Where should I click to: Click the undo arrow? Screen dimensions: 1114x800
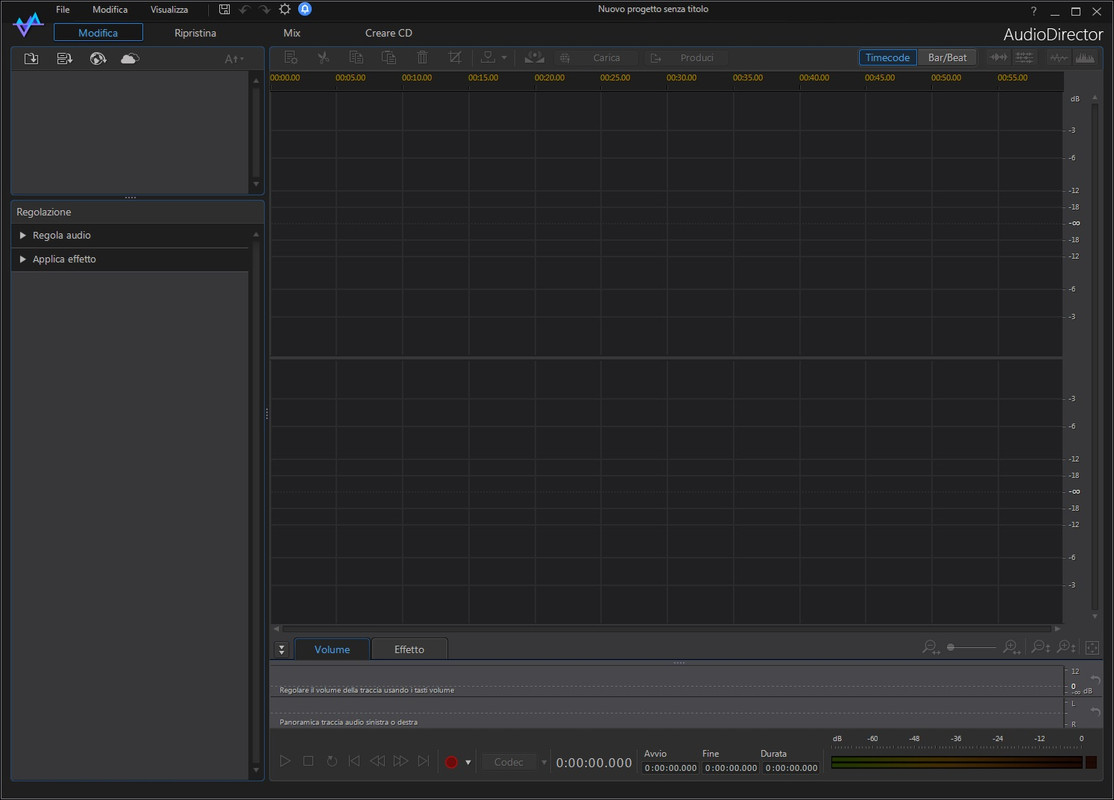[x=245, y=9]
